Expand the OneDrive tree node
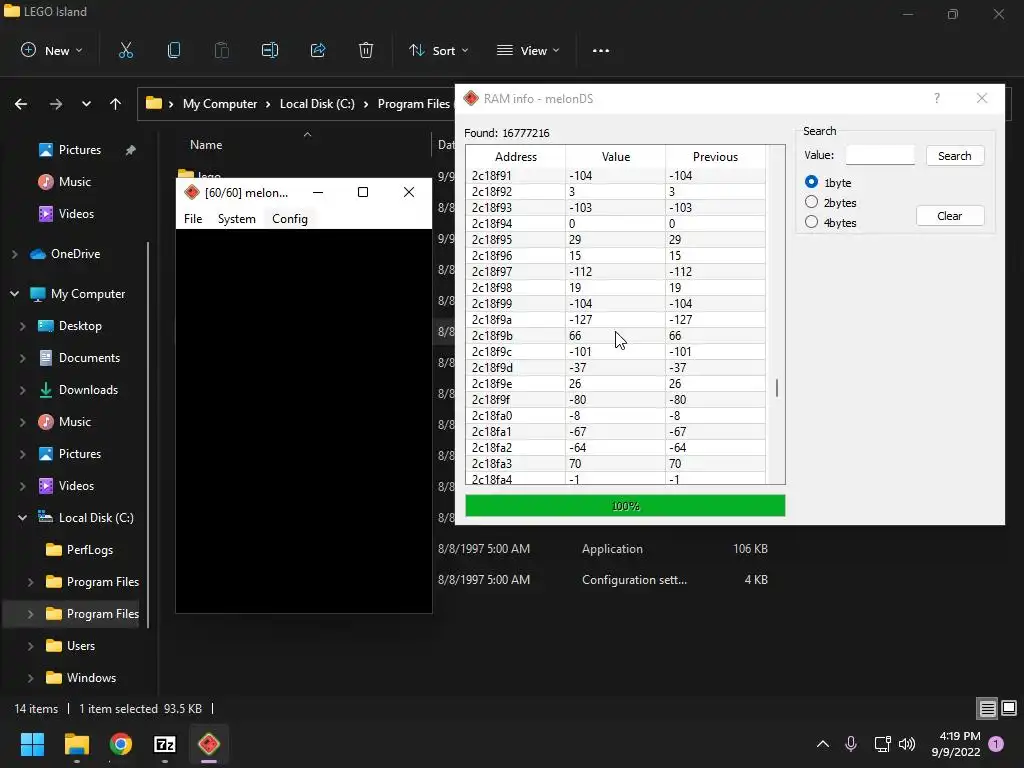Screen dimensions: 1024x768 coord(14,254)
